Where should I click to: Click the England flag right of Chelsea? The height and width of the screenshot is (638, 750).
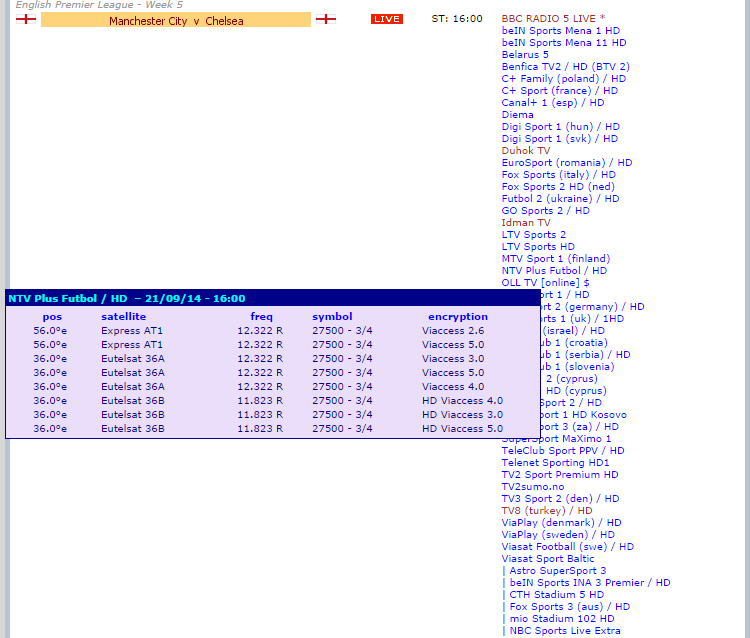tap(326, 19)
